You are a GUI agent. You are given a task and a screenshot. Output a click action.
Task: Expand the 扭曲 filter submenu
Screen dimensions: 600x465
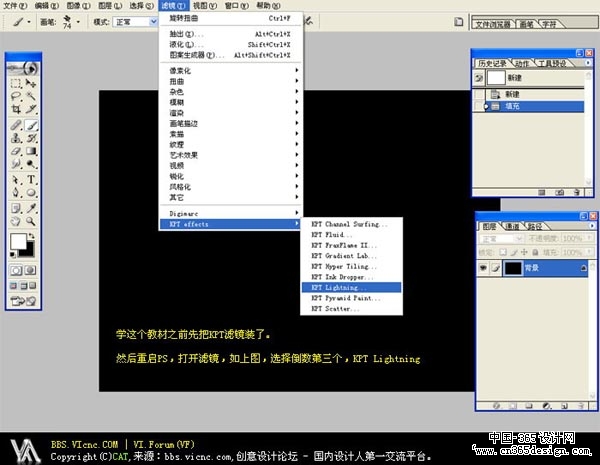coord(230,81)
